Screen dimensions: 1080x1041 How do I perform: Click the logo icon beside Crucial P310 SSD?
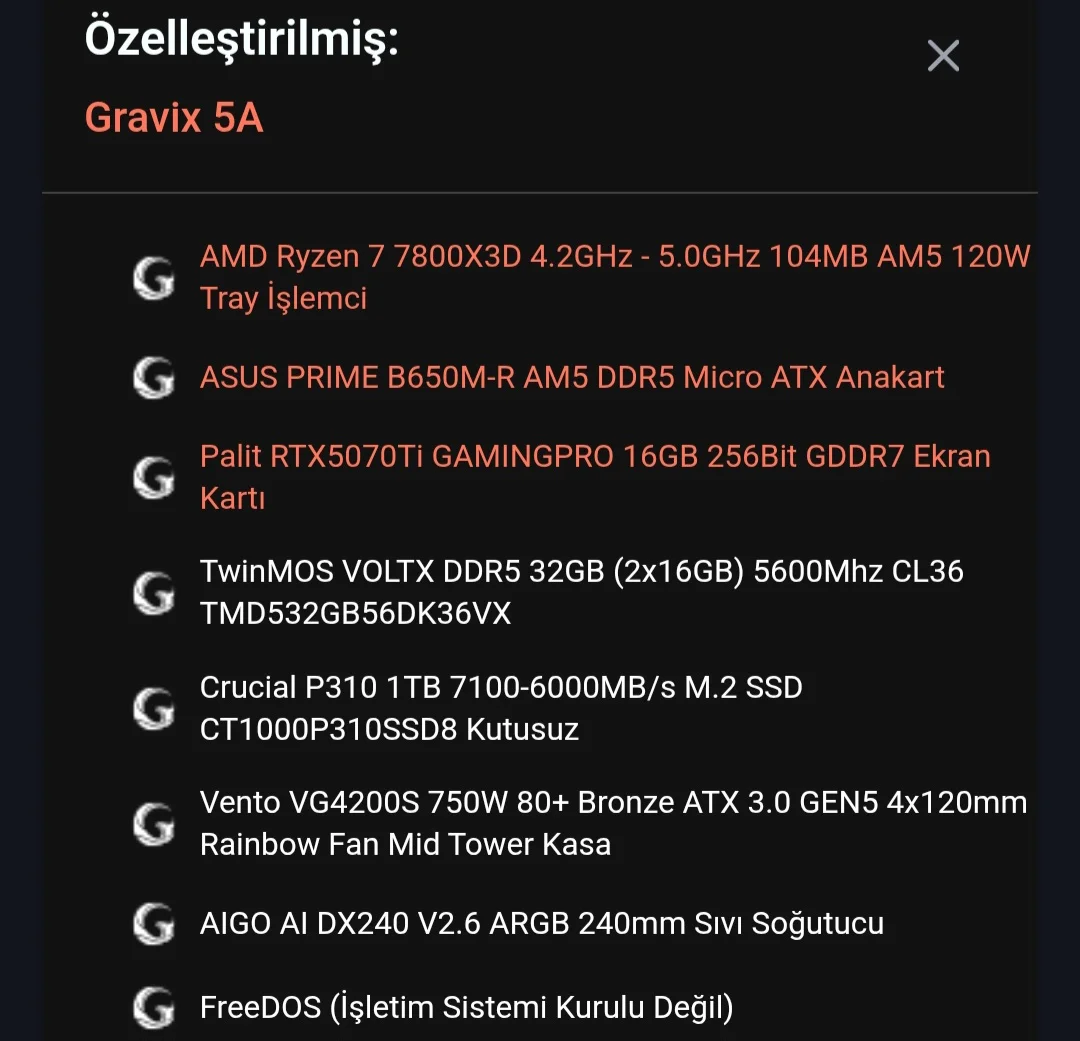click(154, 708)
